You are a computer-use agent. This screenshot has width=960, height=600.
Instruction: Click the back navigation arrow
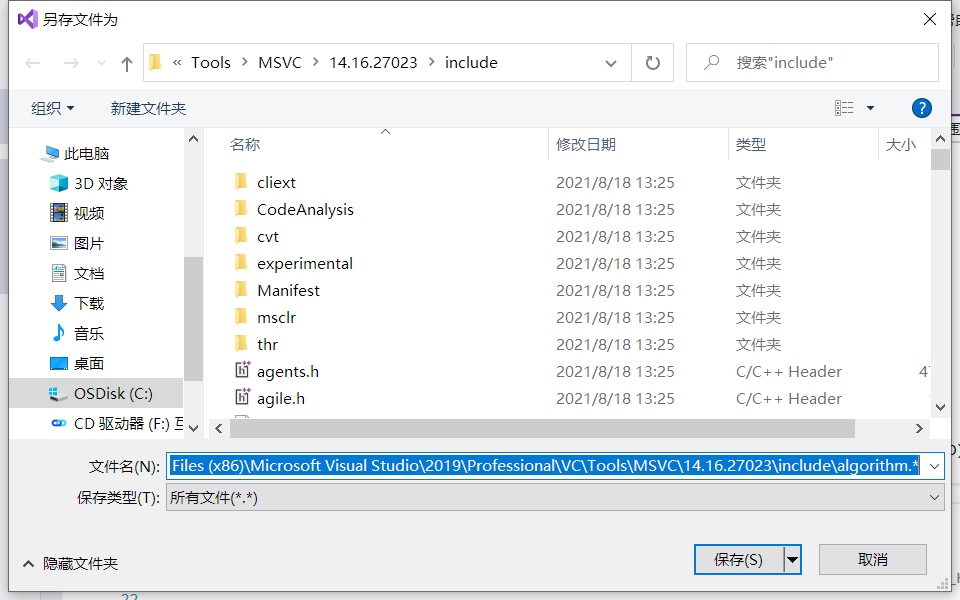click(x=32, y=62)
